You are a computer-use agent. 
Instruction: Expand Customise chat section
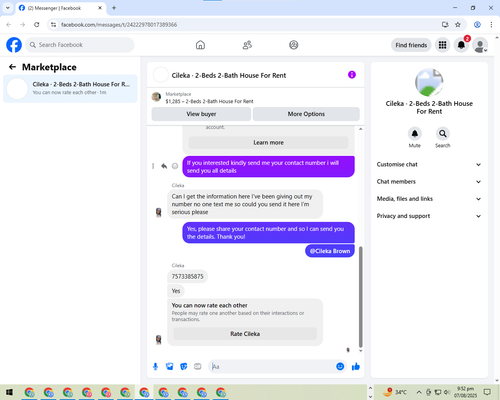coord(429,164)
